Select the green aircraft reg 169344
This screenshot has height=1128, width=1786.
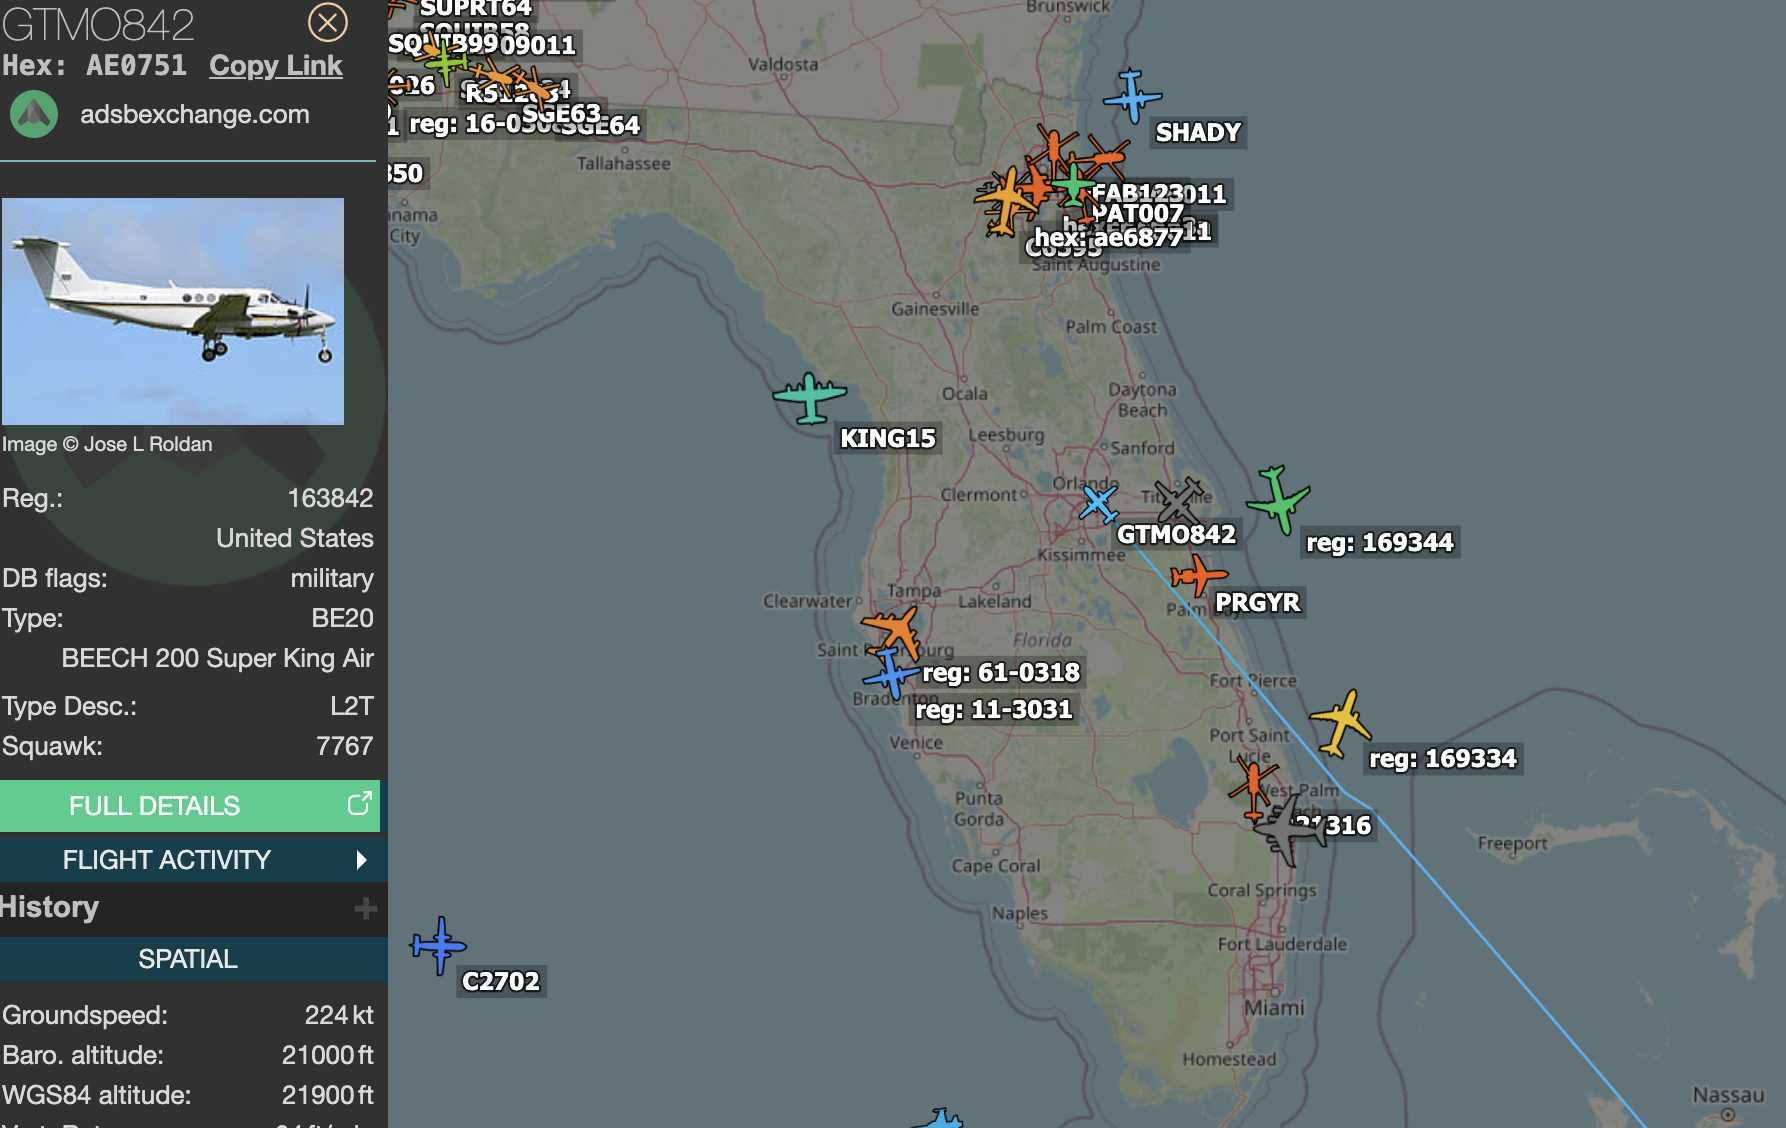click(1278, 498)
